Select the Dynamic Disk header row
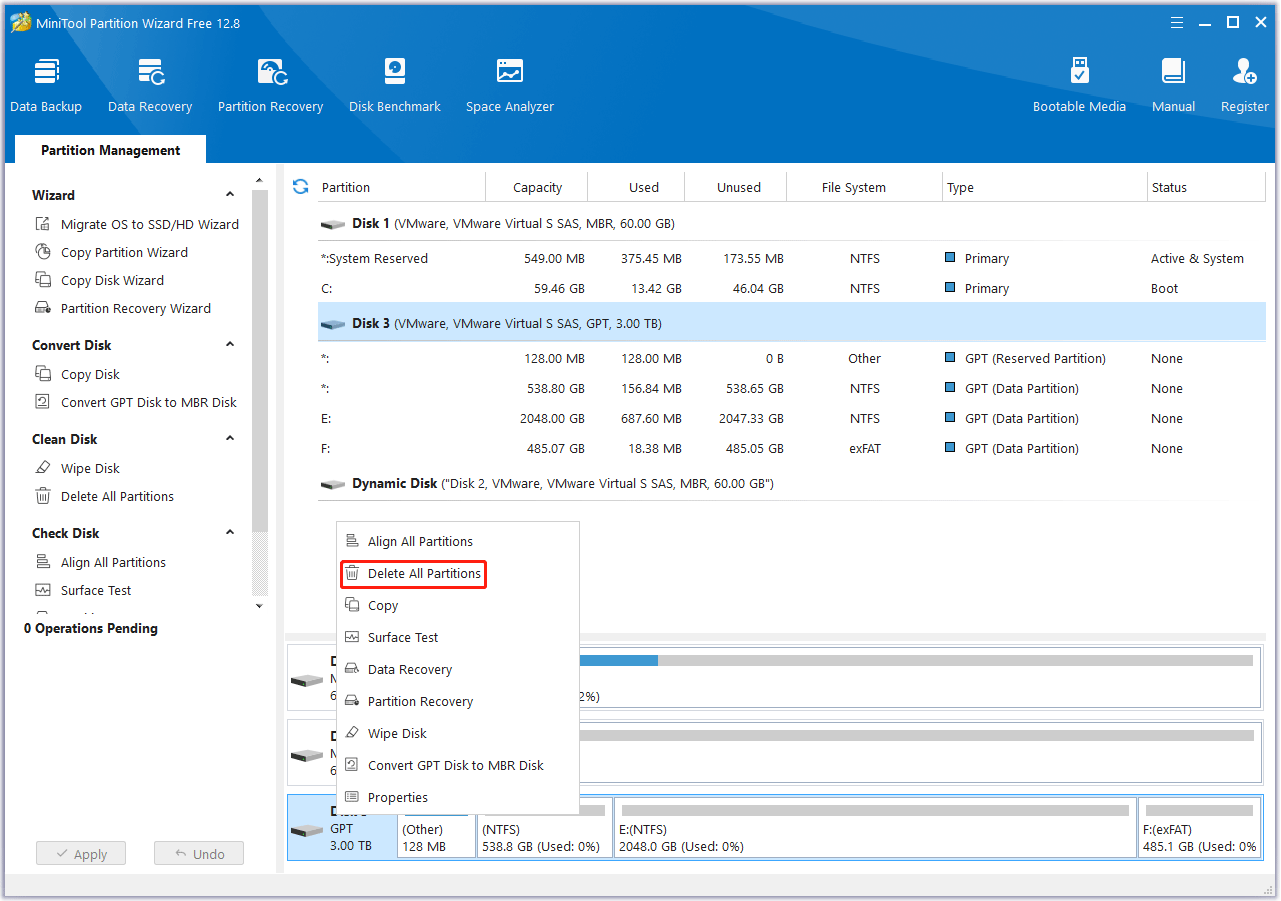The width and height of the screenshot is (1281, 901). coord(791,484)
